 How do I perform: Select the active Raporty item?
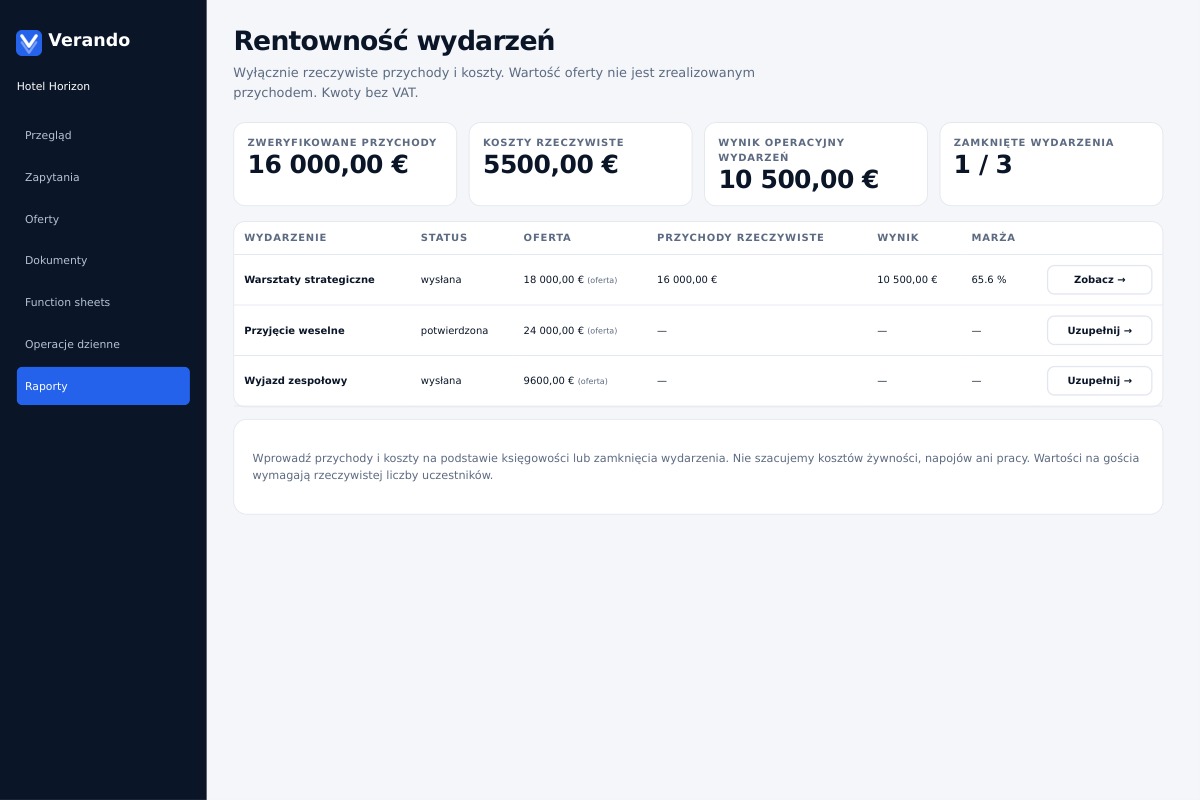pyautogui.click(x=103, y=386)
